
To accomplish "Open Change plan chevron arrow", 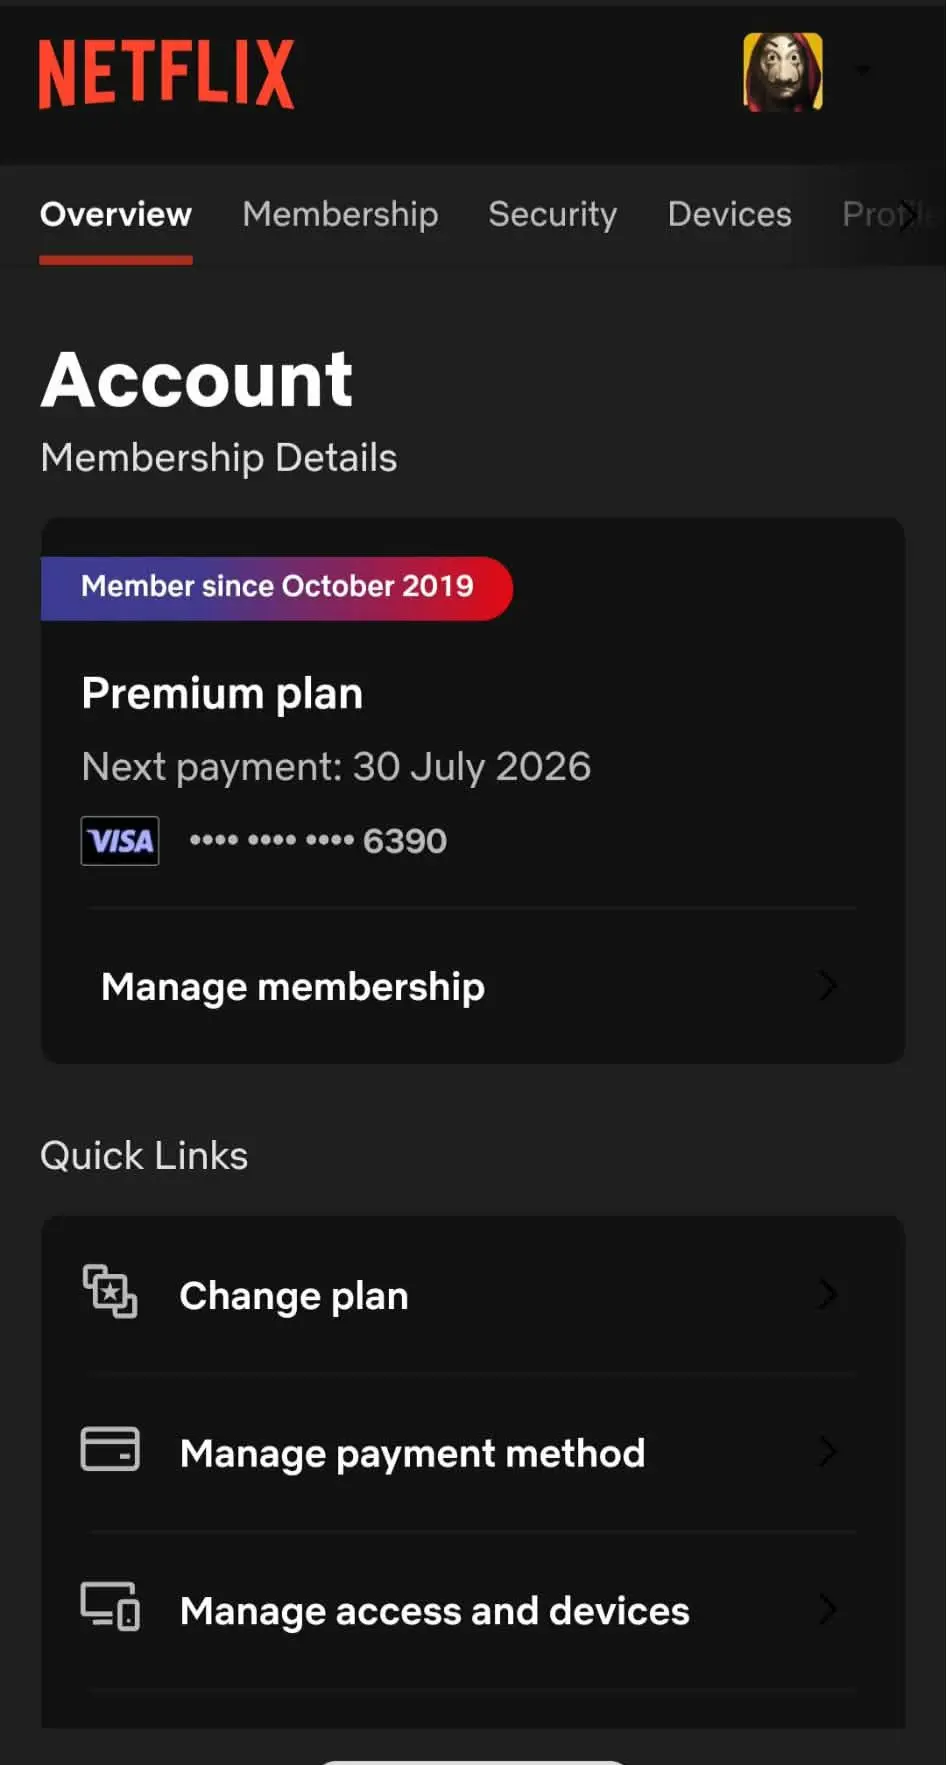I will [x=827, y=1294].
